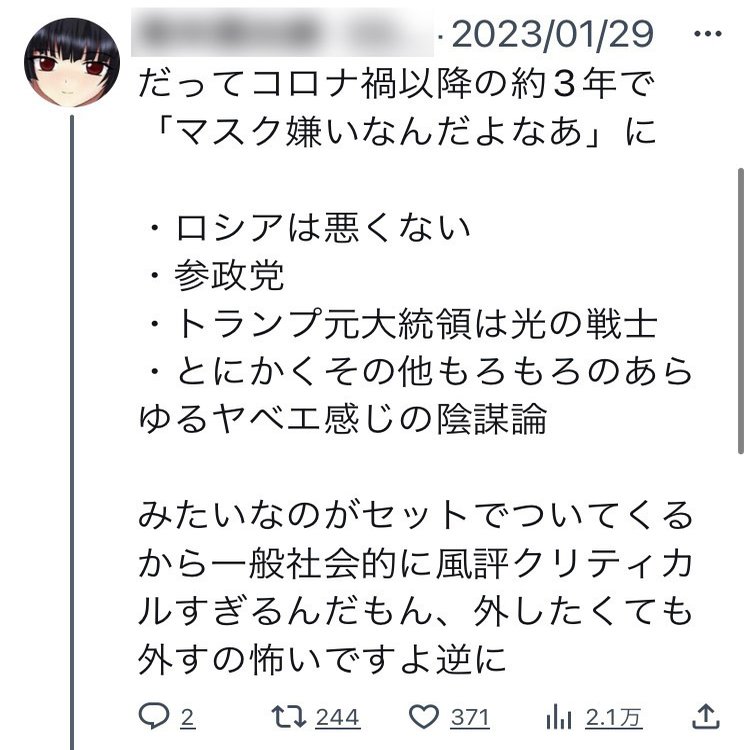Click the tweet line mentioning 参政党
The image size is (750, 750).
[217, 276]
